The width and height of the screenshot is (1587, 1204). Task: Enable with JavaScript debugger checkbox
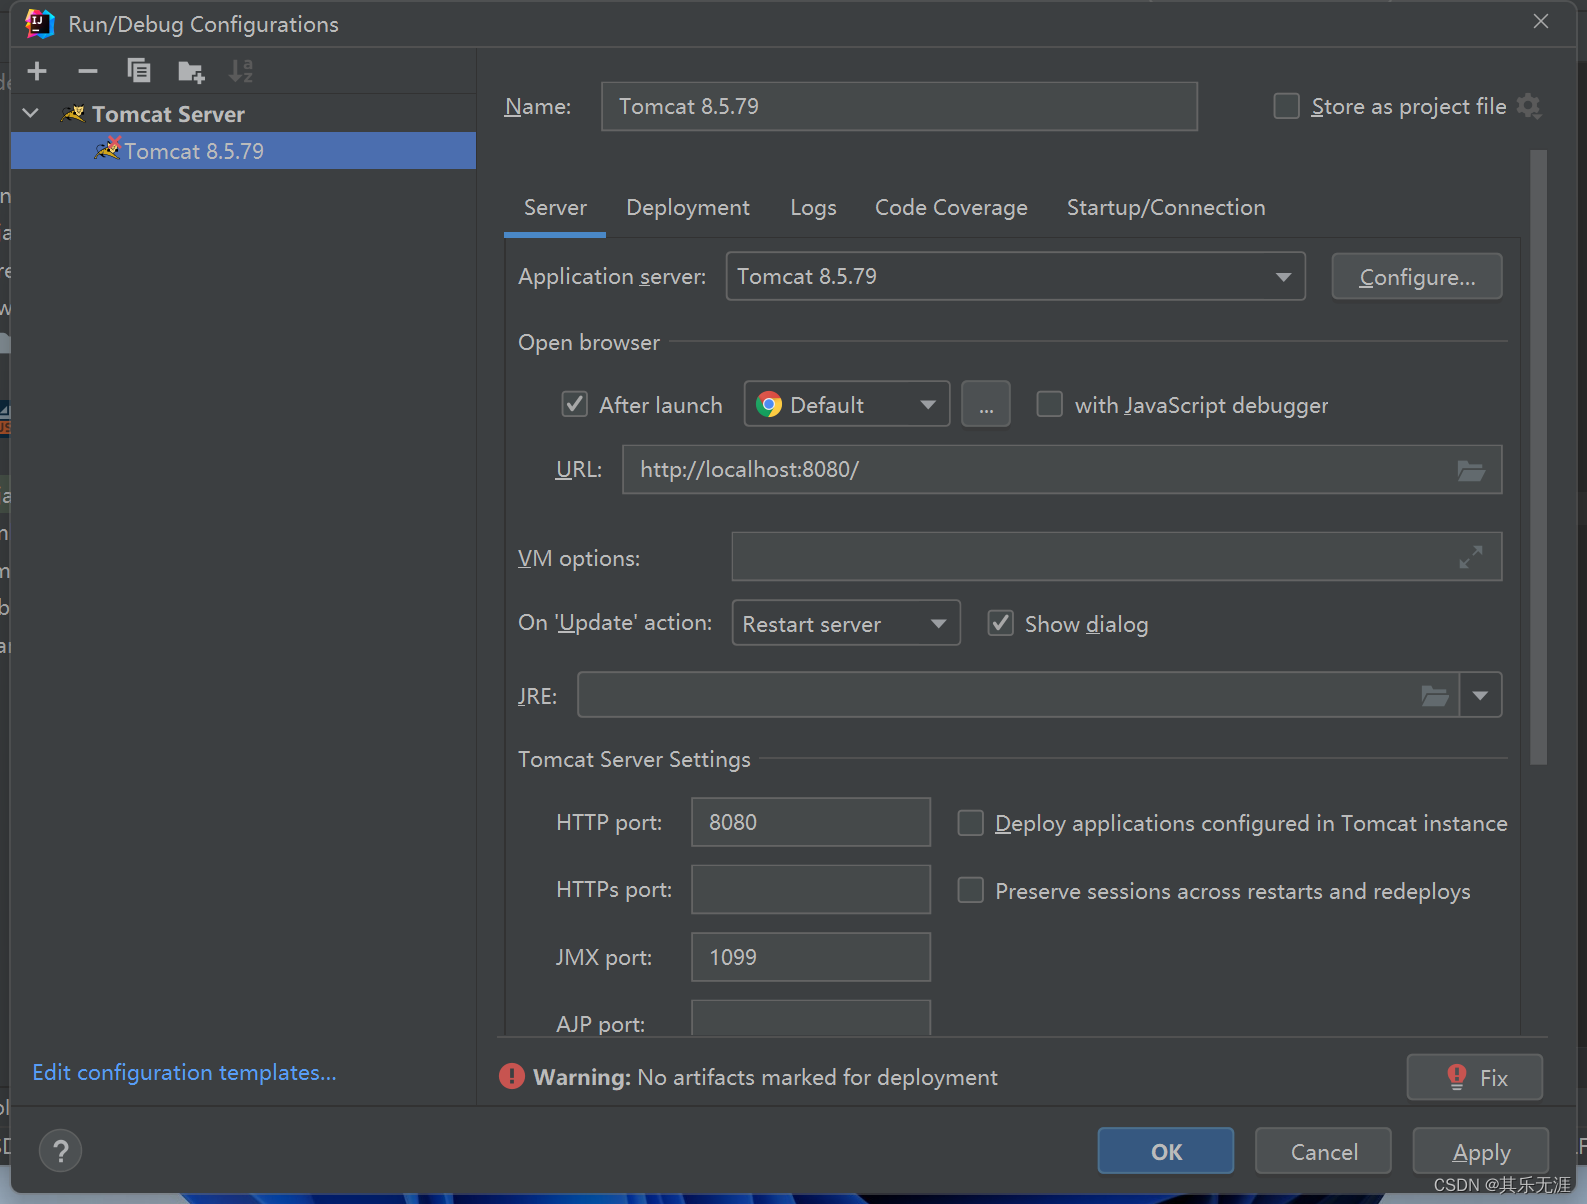1049,404
